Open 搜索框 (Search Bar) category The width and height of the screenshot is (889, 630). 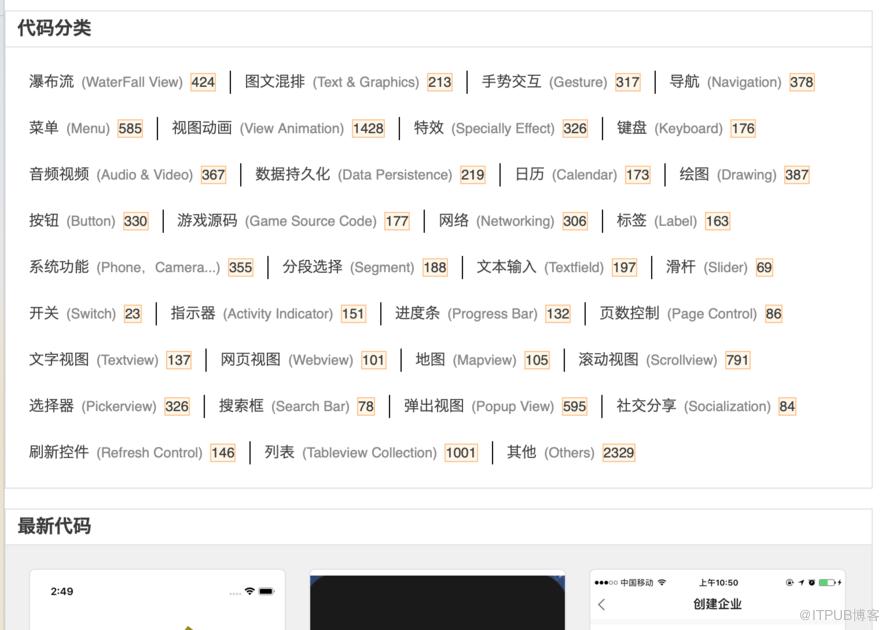click(x=284, y=406)
